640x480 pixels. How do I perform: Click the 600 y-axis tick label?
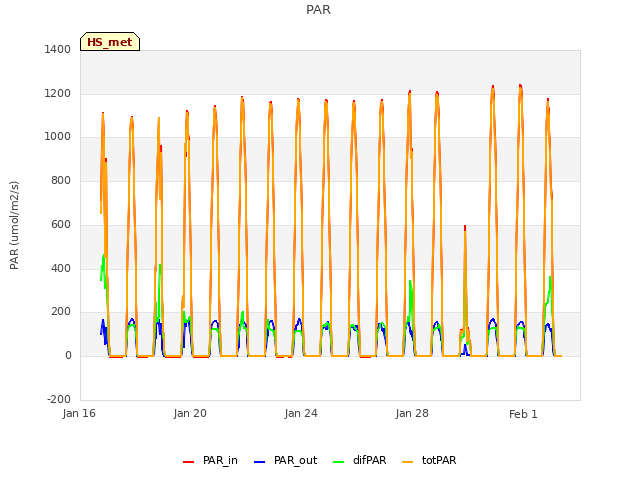pos(61,224)
